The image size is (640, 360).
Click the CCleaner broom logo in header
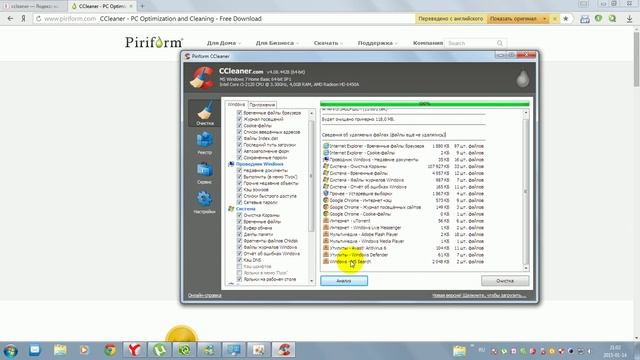pyautogui.click(x=202, y=78)
